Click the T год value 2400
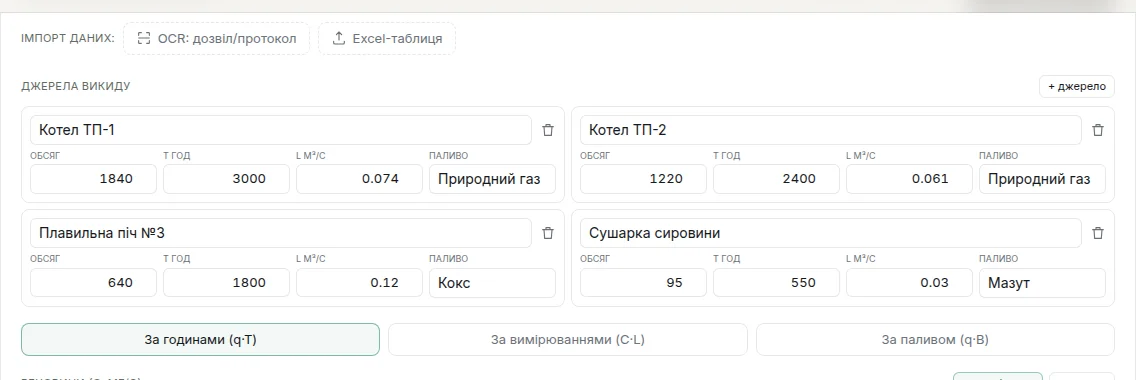 tap(777, 179)
